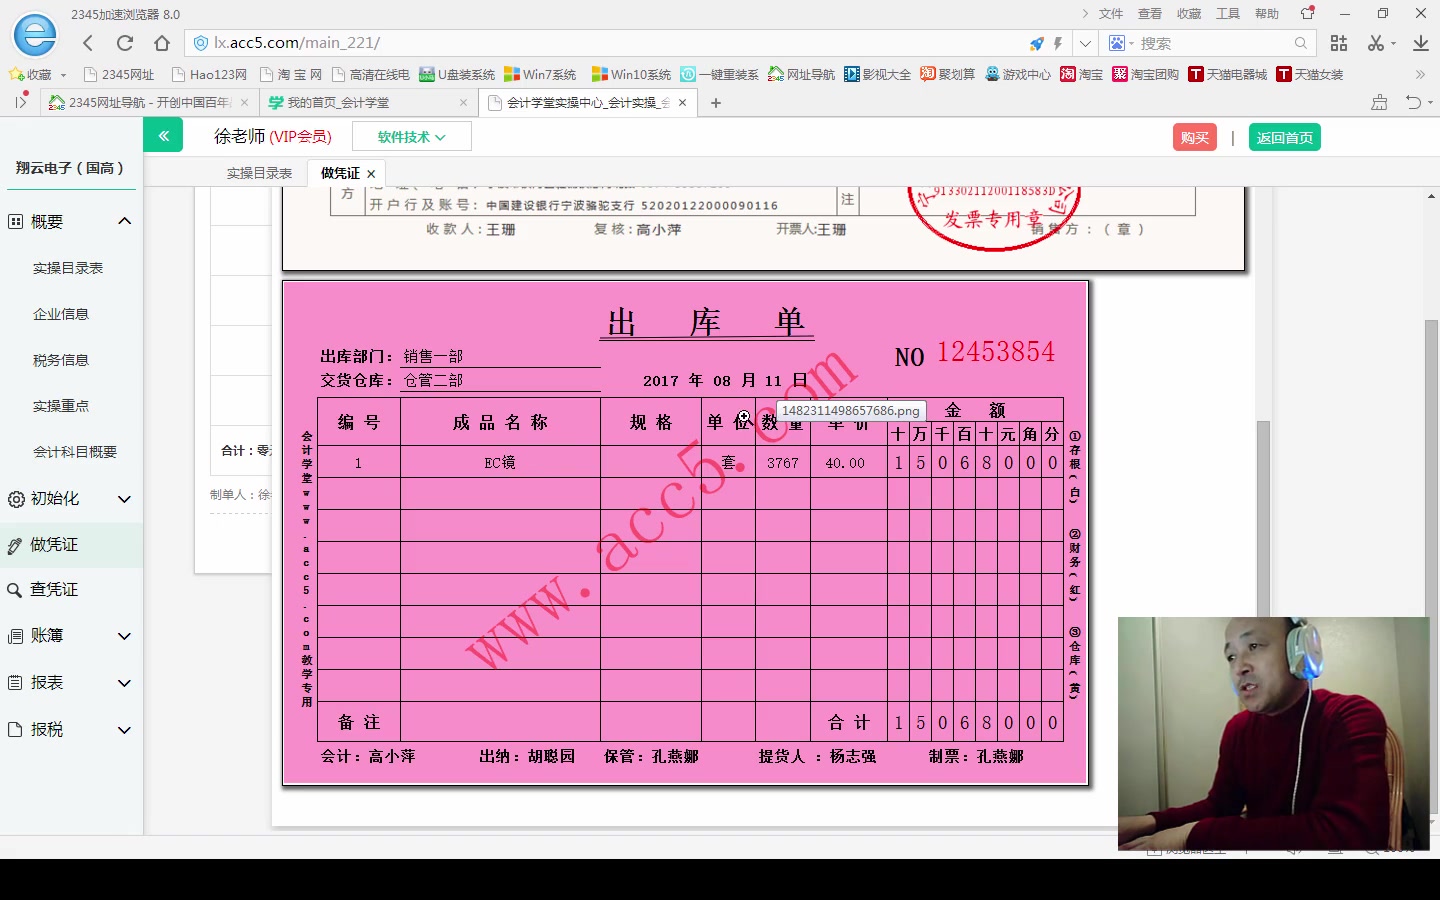This screenshot has height=900, width=1440.
Task: Toggle the lightning flash icon in address bar
Action: coord(1059,42)
